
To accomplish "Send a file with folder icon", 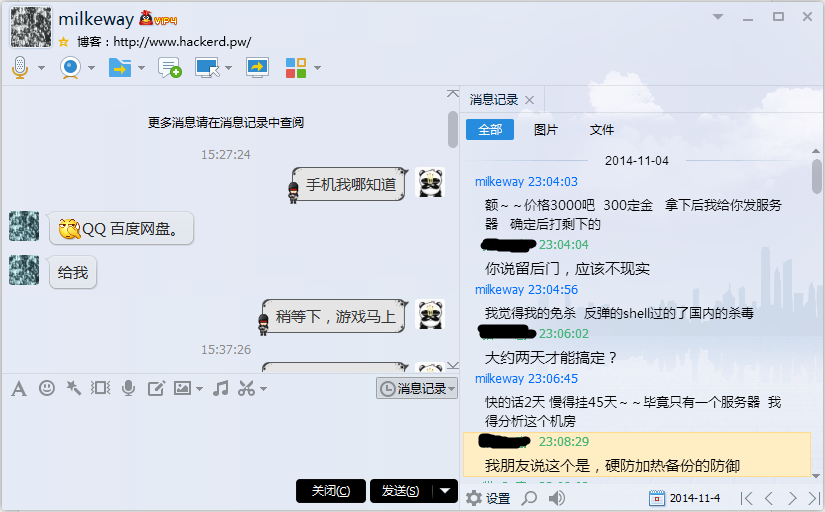I will coord(120,67).
